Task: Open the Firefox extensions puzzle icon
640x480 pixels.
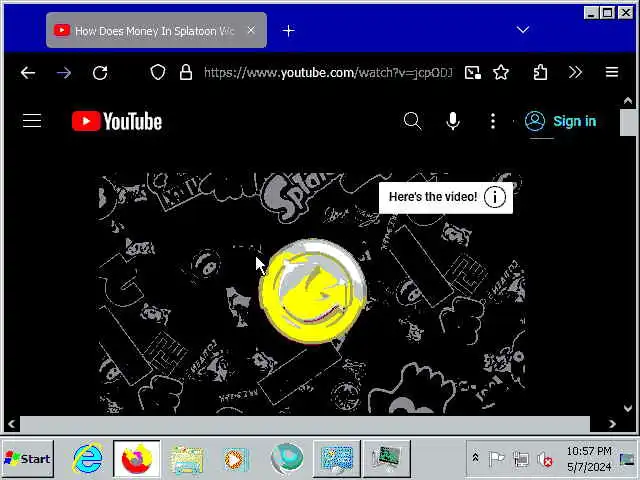Action: (540, 73)
